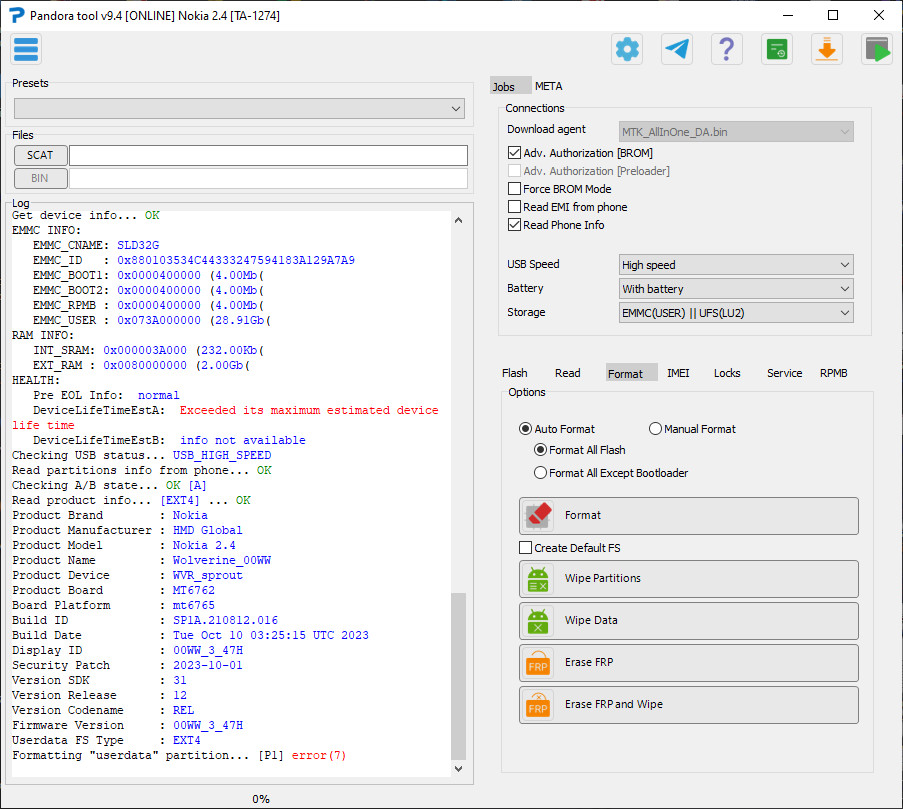The height and width of the screenshot is (809, 903).
Task: Open the RPMB tab
Action: tap(833, 373)
